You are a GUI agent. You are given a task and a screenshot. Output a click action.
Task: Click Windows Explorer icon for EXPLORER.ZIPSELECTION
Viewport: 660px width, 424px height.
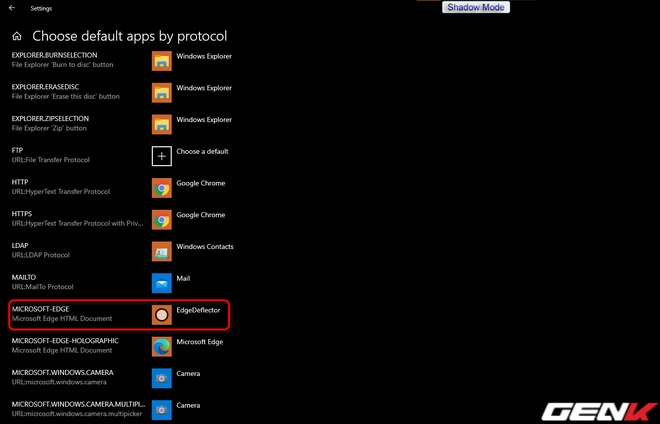[162, 125]
